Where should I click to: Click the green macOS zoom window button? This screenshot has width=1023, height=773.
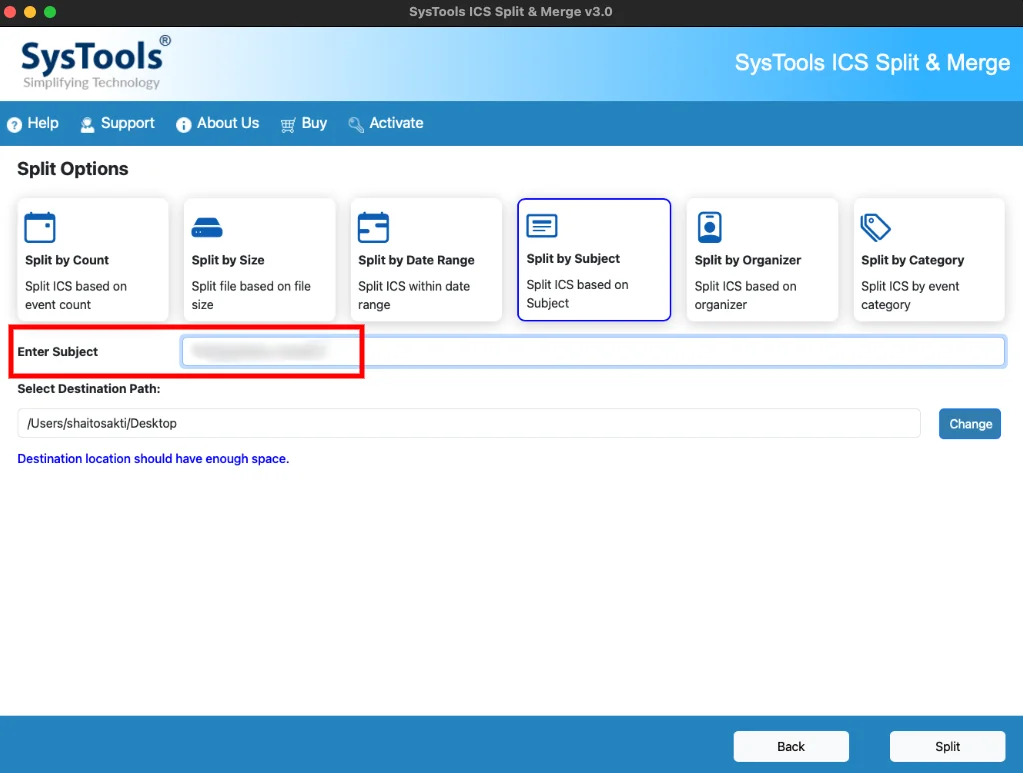point(50,12)
